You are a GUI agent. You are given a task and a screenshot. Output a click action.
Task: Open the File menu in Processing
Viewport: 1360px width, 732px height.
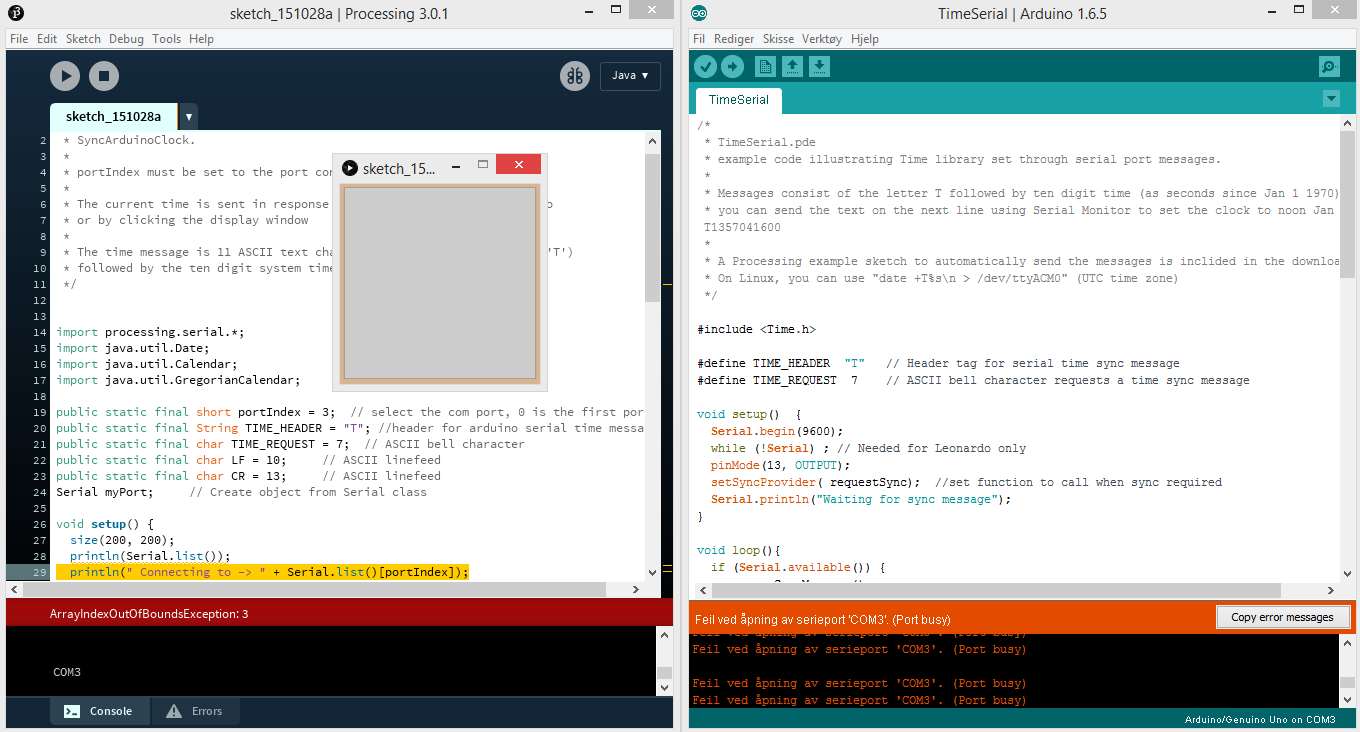pyautogui.click(x=19, y=39)
